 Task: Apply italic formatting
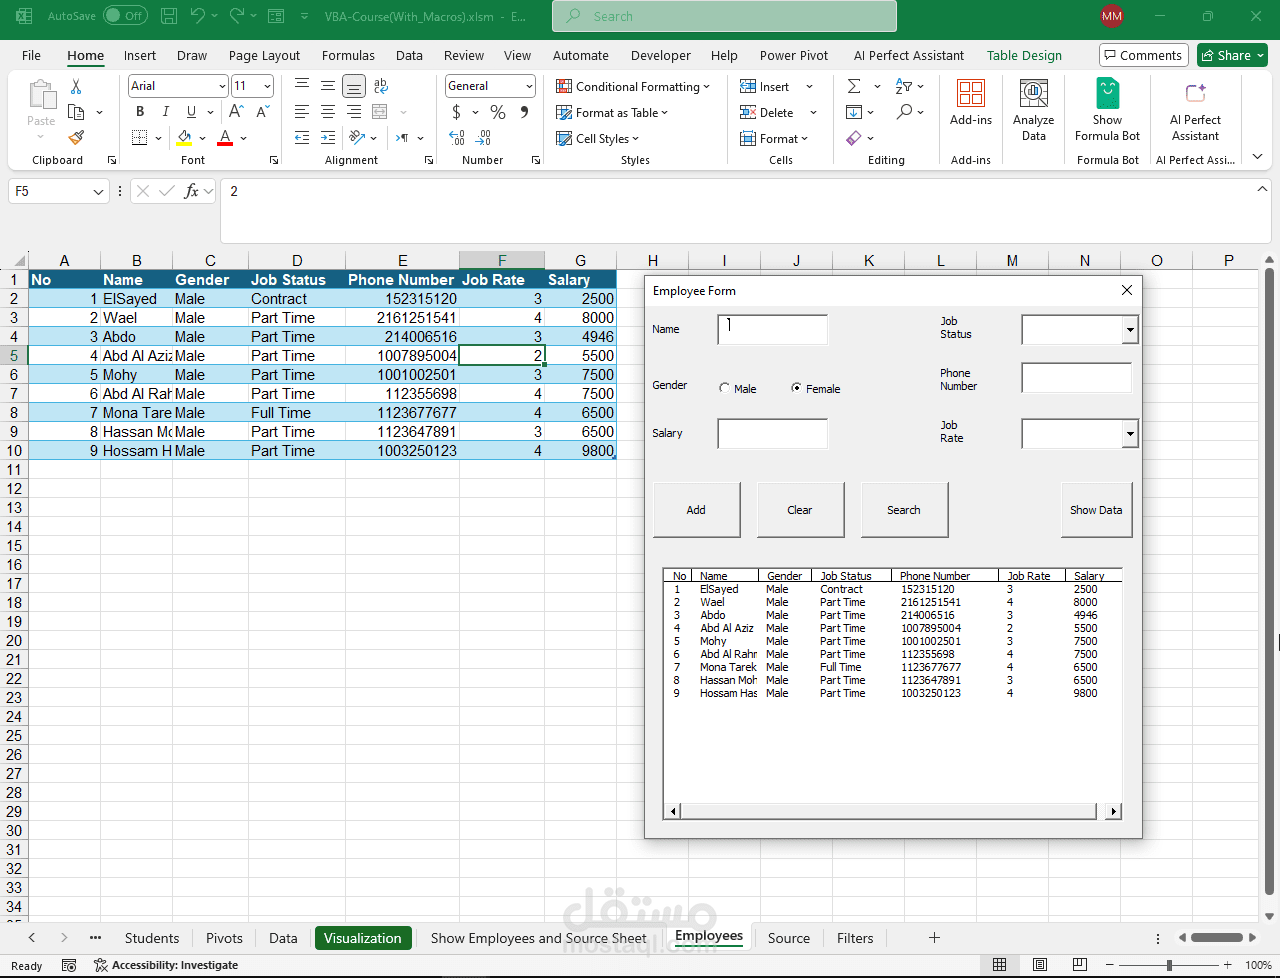click(165, 112)
